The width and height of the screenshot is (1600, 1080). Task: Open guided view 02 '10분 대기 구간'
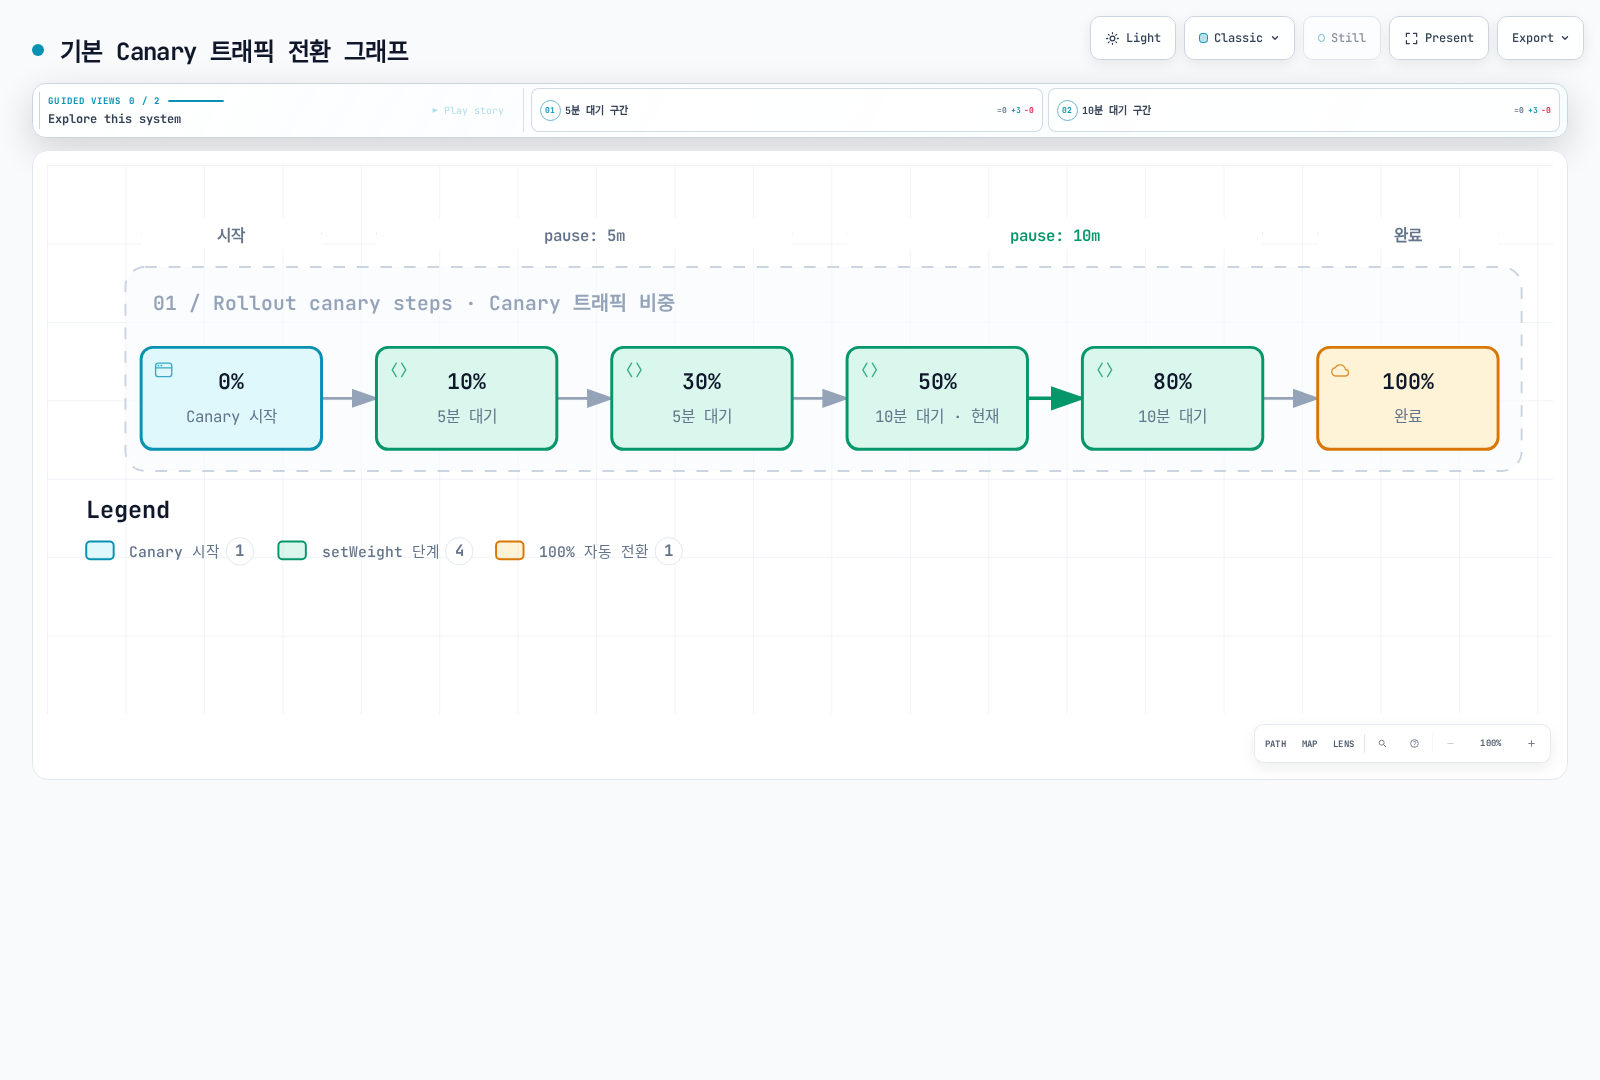tap(1304, 110)
